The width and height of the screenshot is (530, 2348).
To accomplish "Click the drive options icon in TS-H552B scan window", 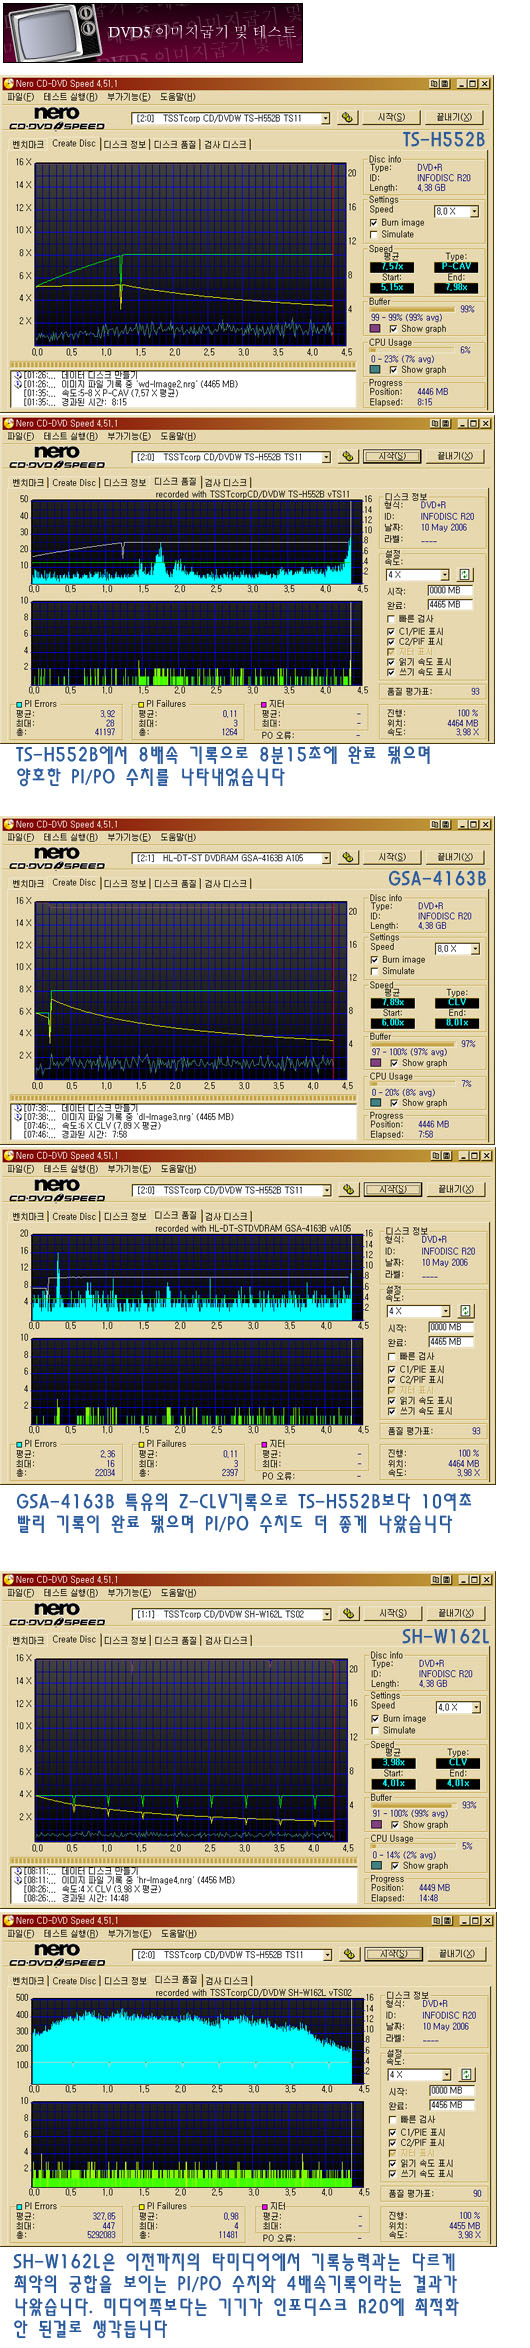I will [348, 457].
